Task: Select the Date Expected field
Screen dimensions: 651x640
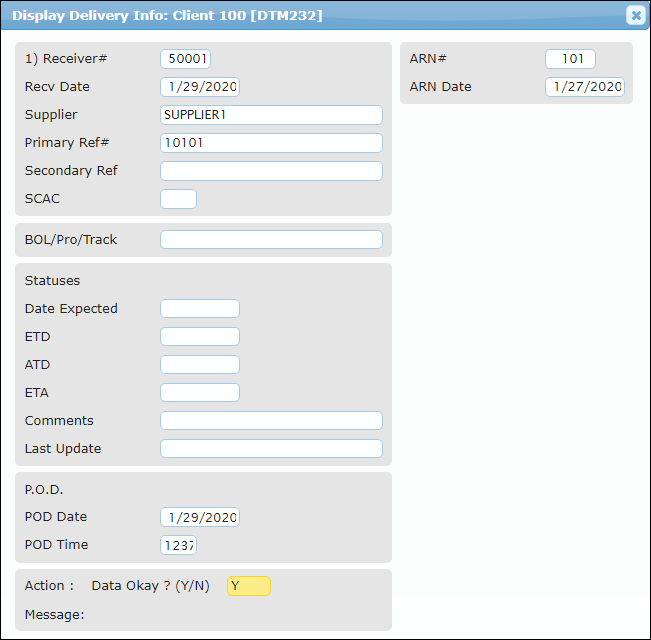Action: point(200,309)
